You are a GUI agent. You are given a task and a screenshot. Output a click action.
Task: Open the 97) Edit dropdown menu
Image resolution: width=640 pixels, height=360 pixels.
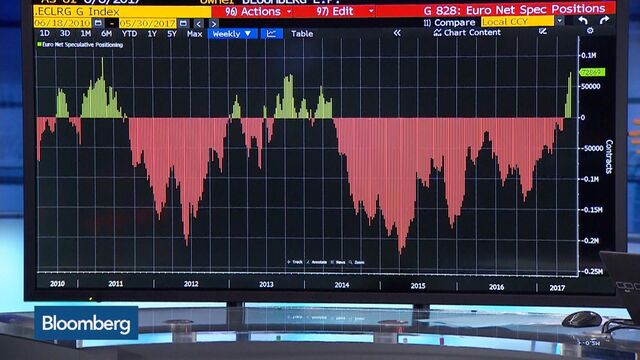pos(344,11)
